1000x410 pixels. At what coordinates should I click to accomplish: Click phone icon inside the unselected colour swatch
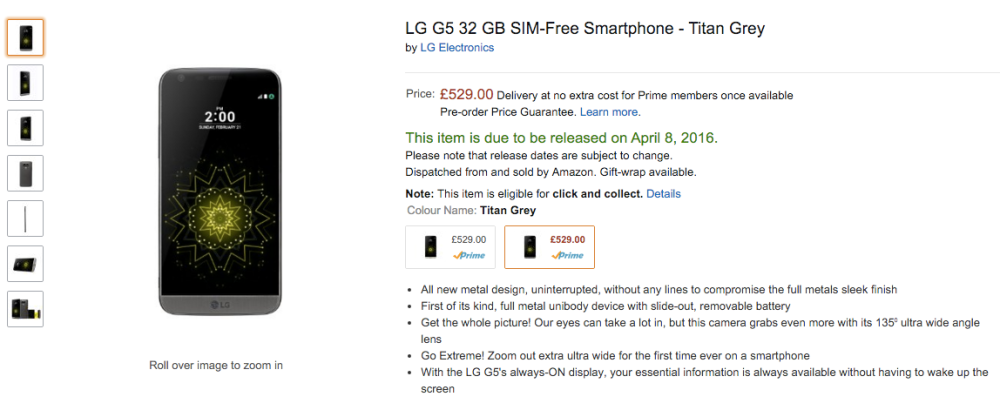click(431, 247)
